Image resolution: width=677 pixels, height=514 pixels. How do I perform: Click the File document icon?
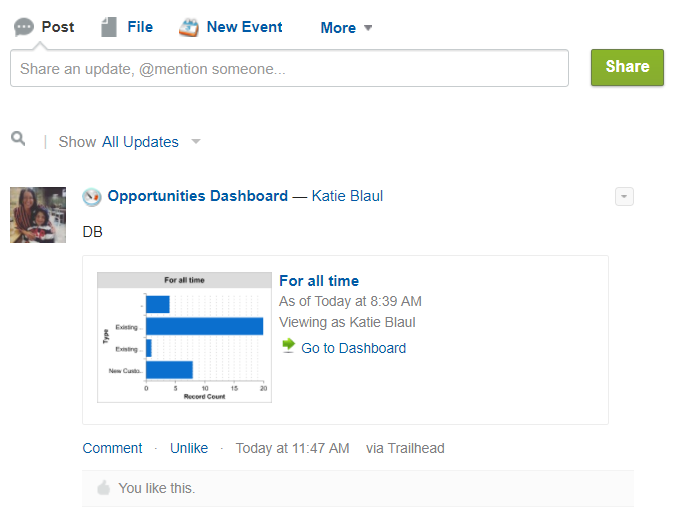pos(110,27)
